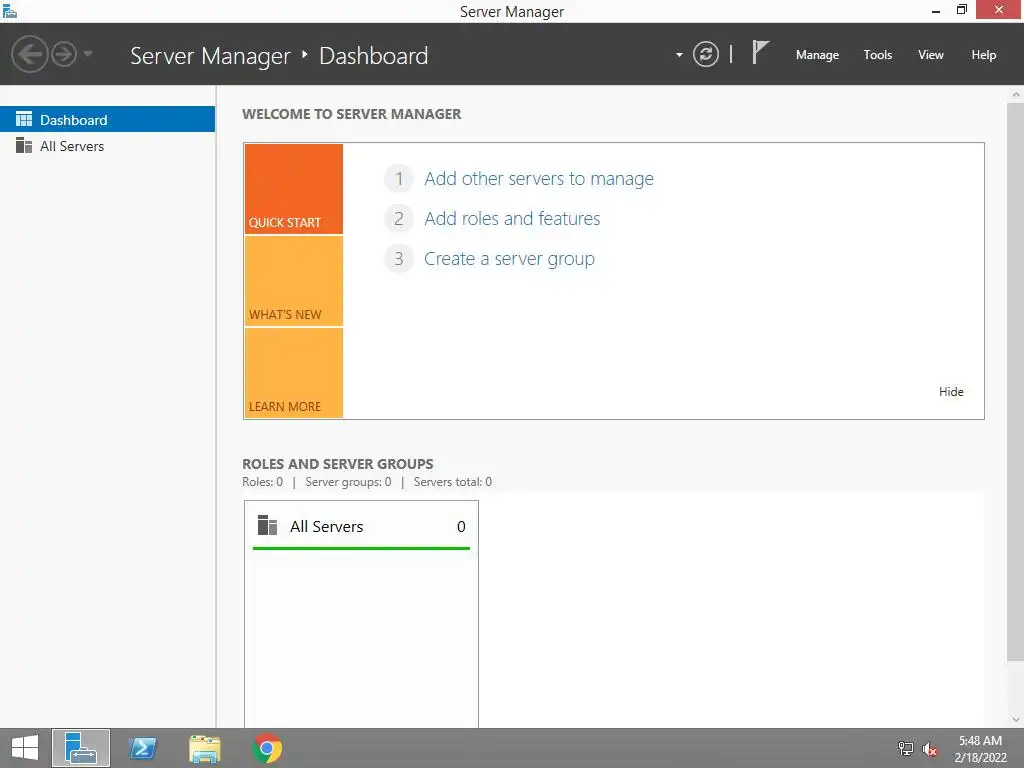Restore down the Server Manager window
The image size is (1024, 768).
coord(961,10)
